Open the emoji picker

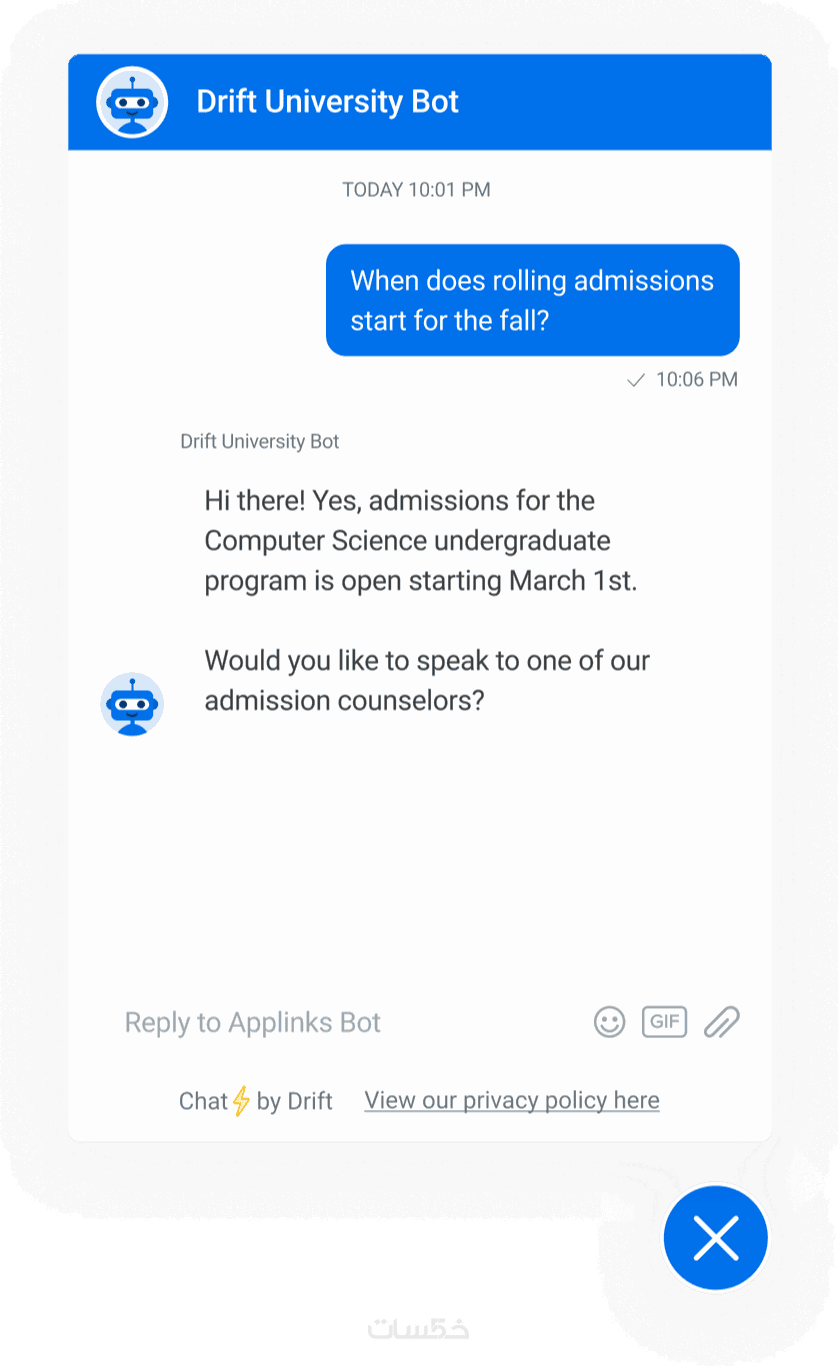click(x=609, y=1022)
